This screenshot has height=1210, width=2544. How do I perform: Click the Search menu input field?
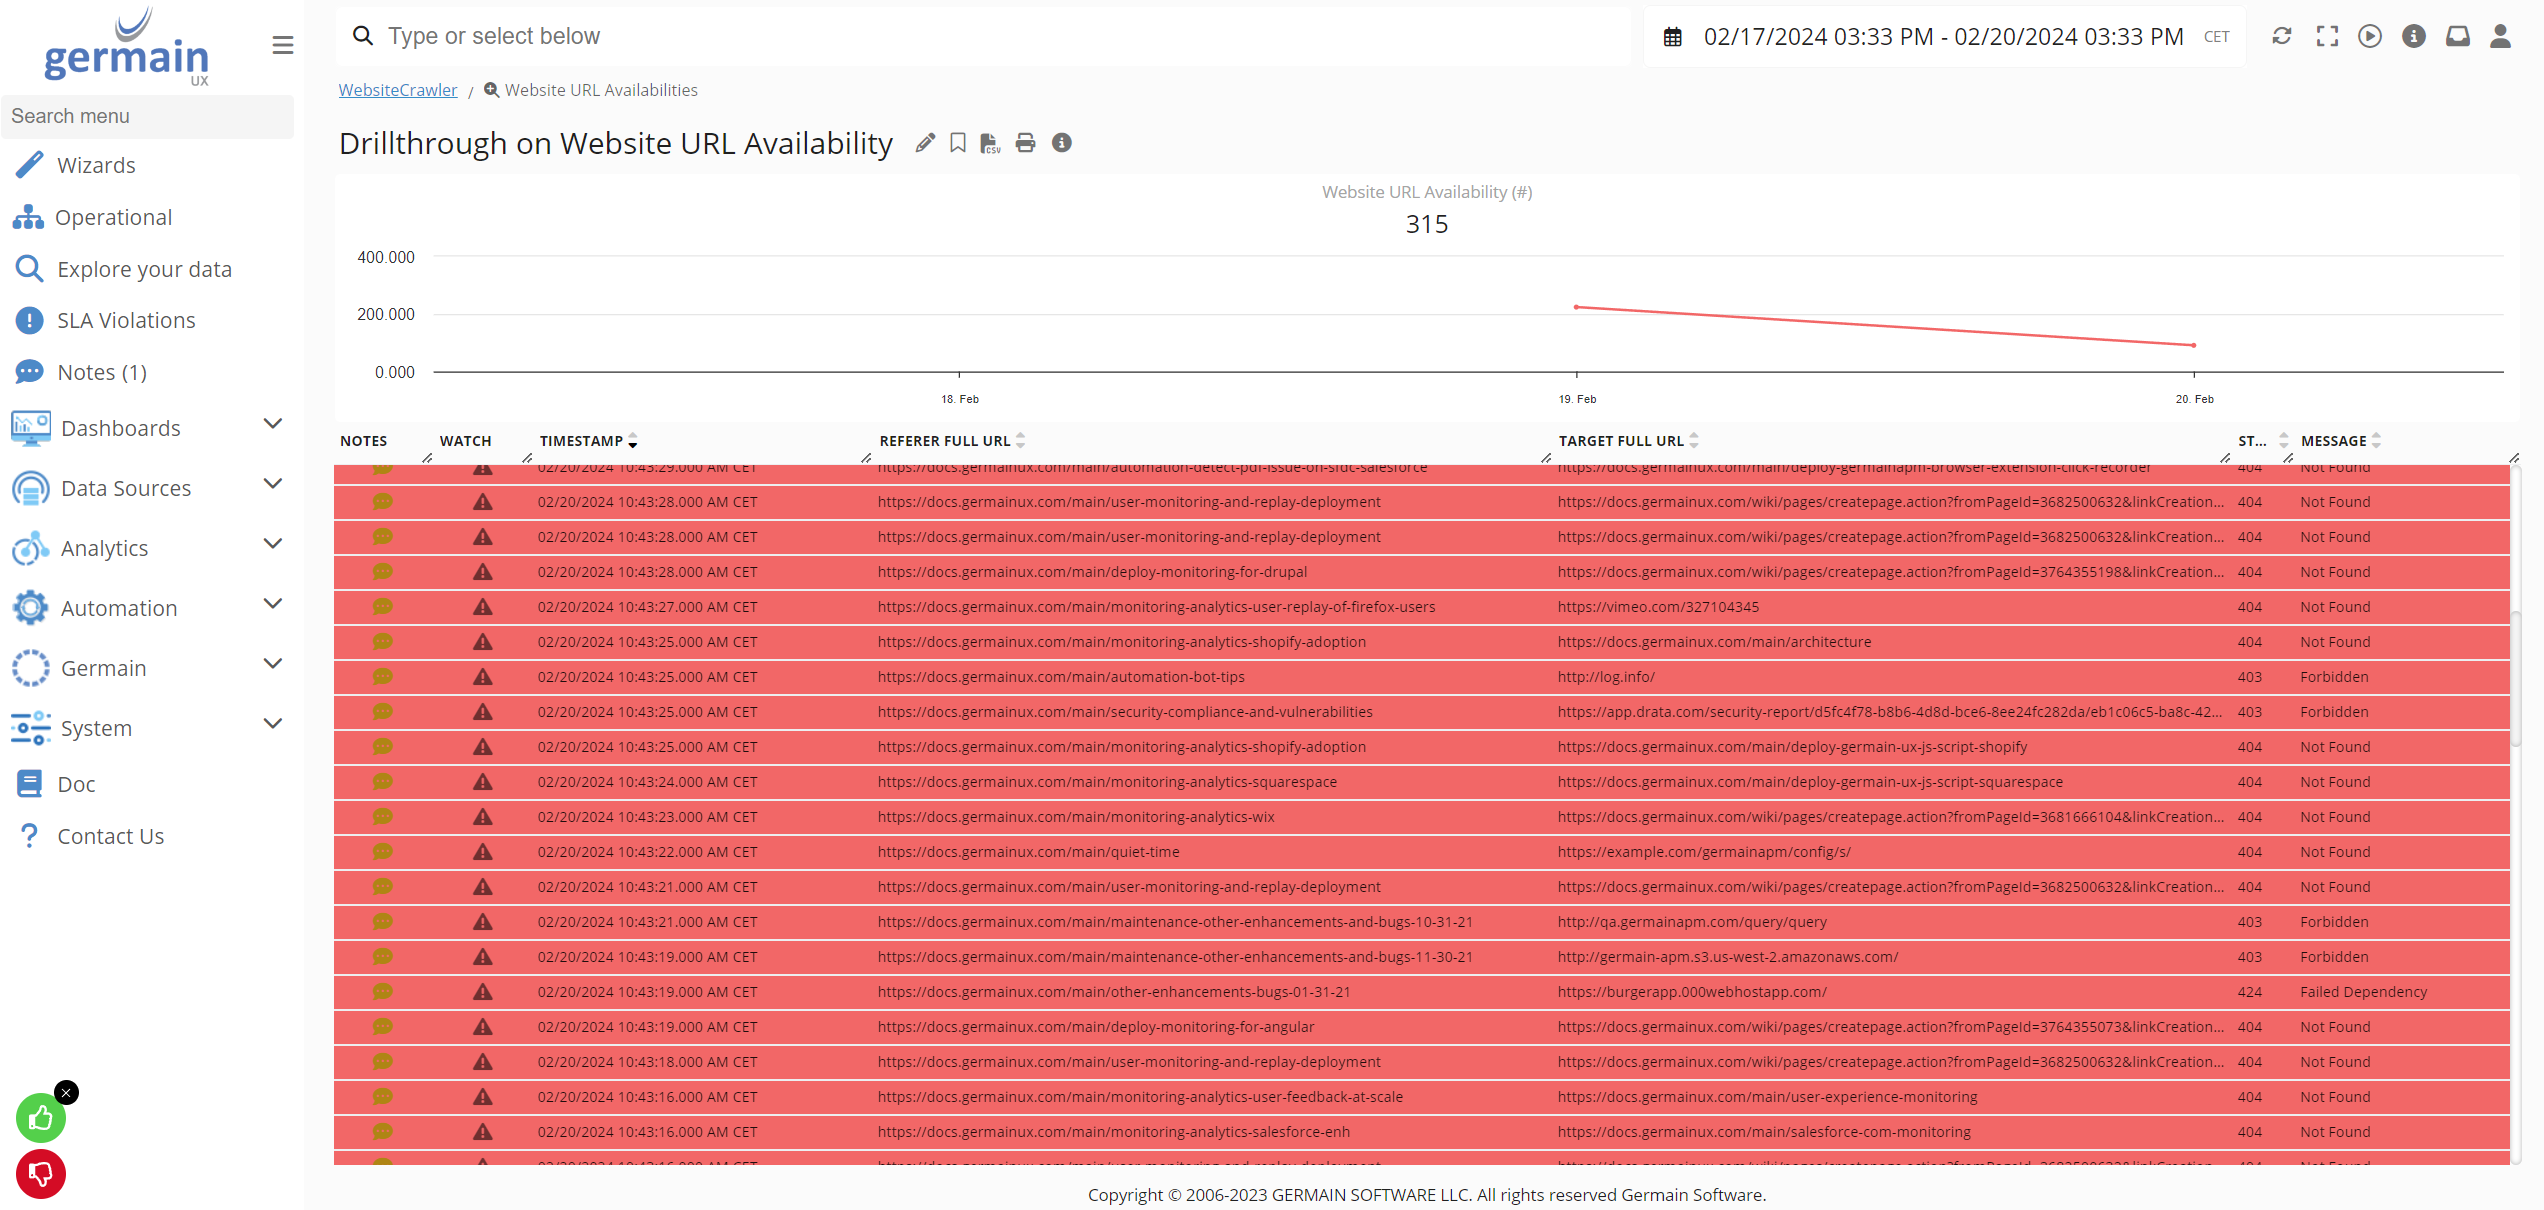[x=148, y=116]
